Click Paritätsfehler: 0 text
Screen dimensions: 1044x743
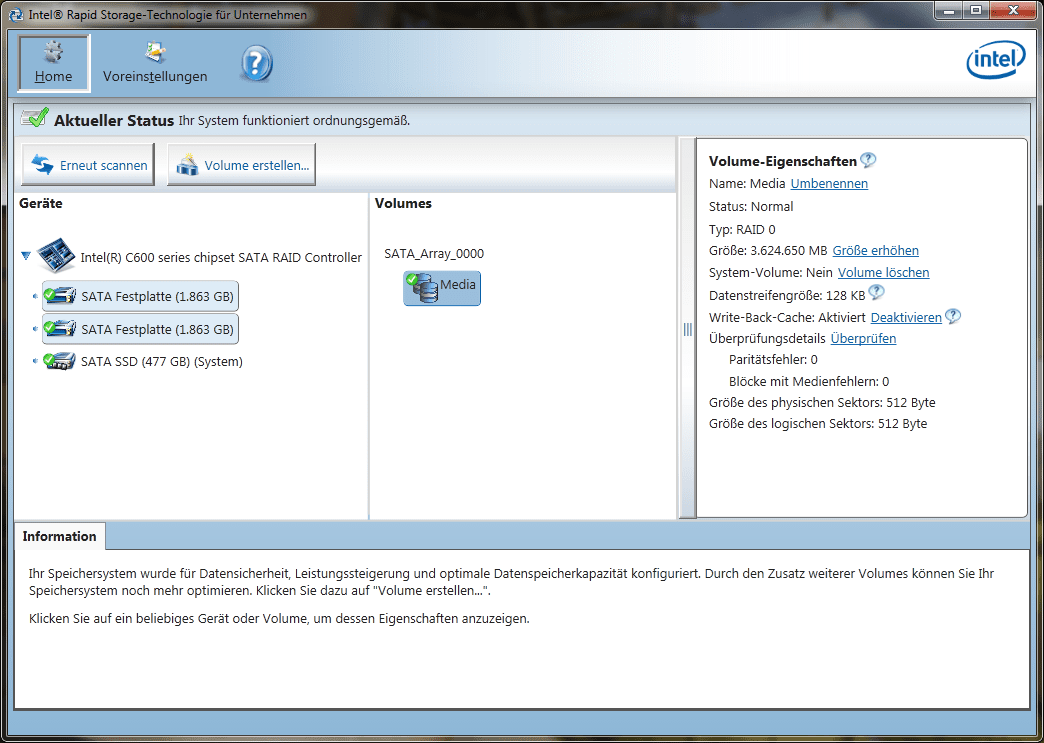point(773,360)
